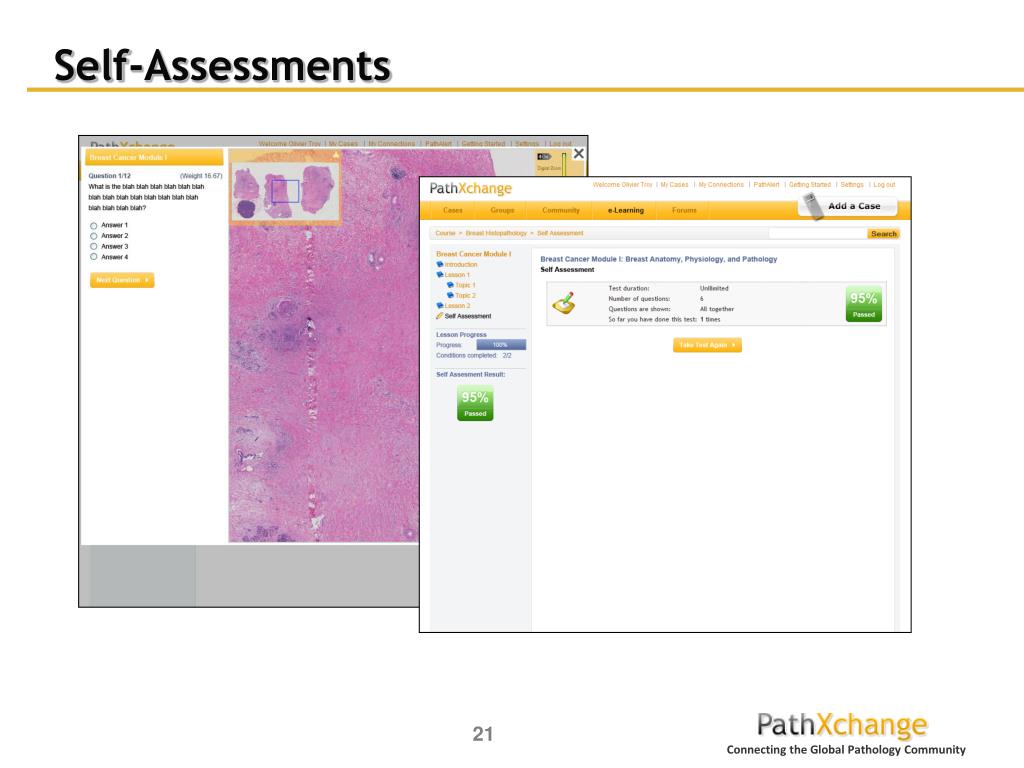
Task: Click the 'All together' value
Action: pos(716,309)
